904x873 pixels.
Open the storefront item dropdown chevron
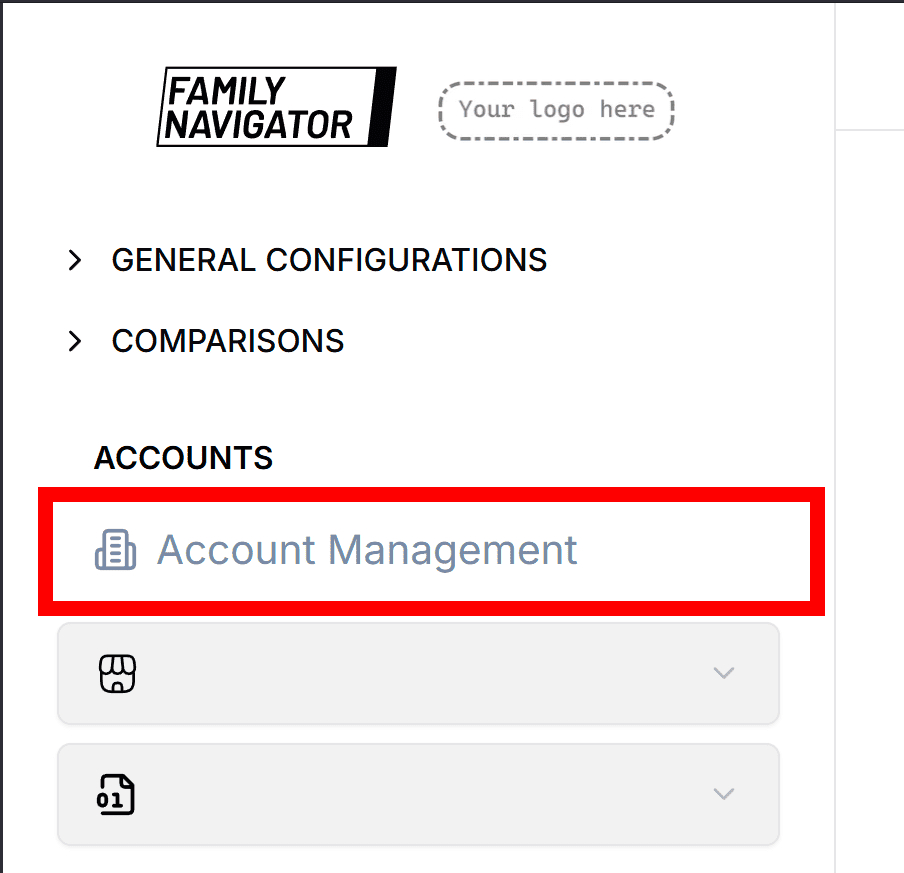(x=724, y=673)
